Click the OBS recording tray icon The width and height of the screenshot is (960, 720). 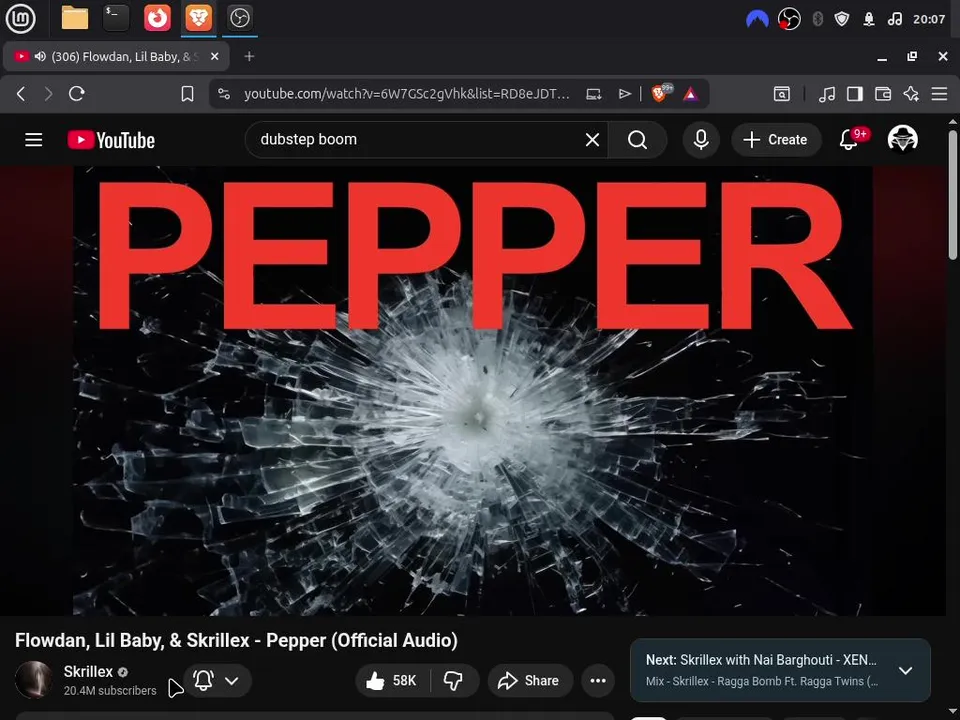click(x=789, y=19)
